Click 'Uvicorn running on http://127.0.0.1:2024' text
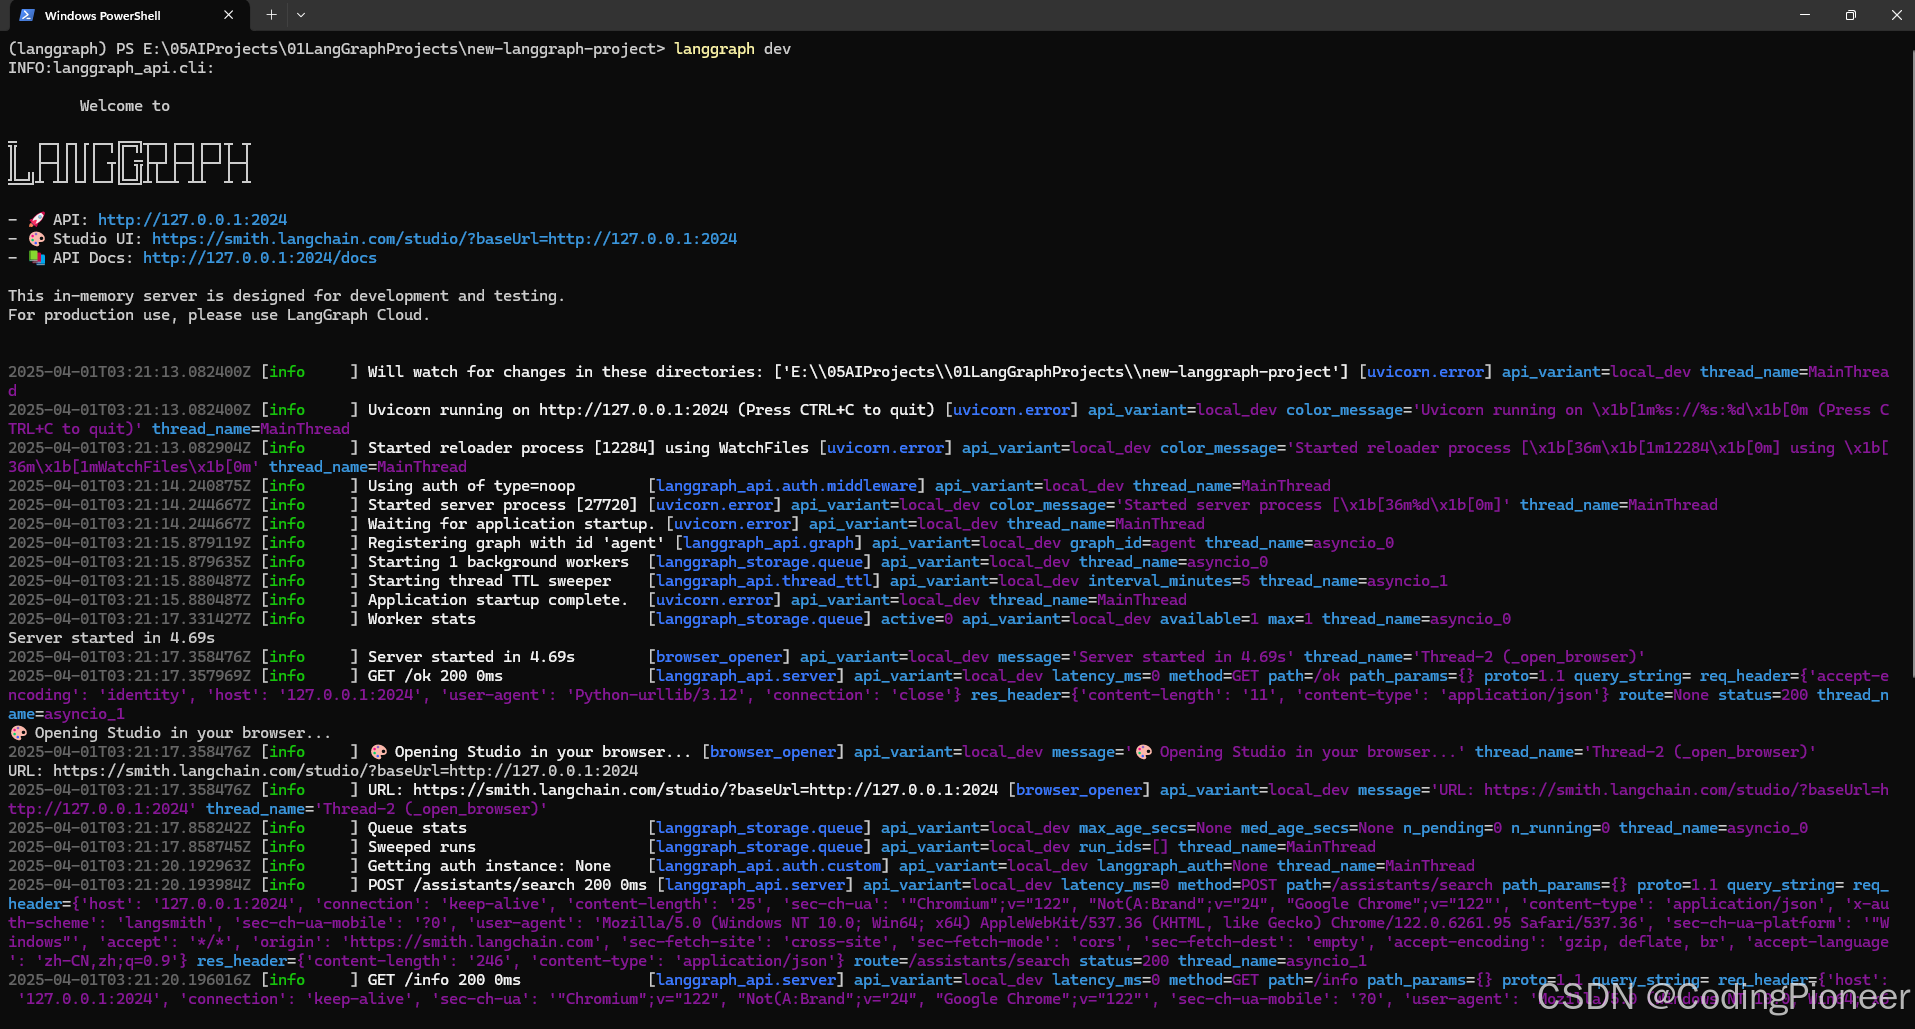The height and width of the screenshot is (1029, 1915). (548, 410)
